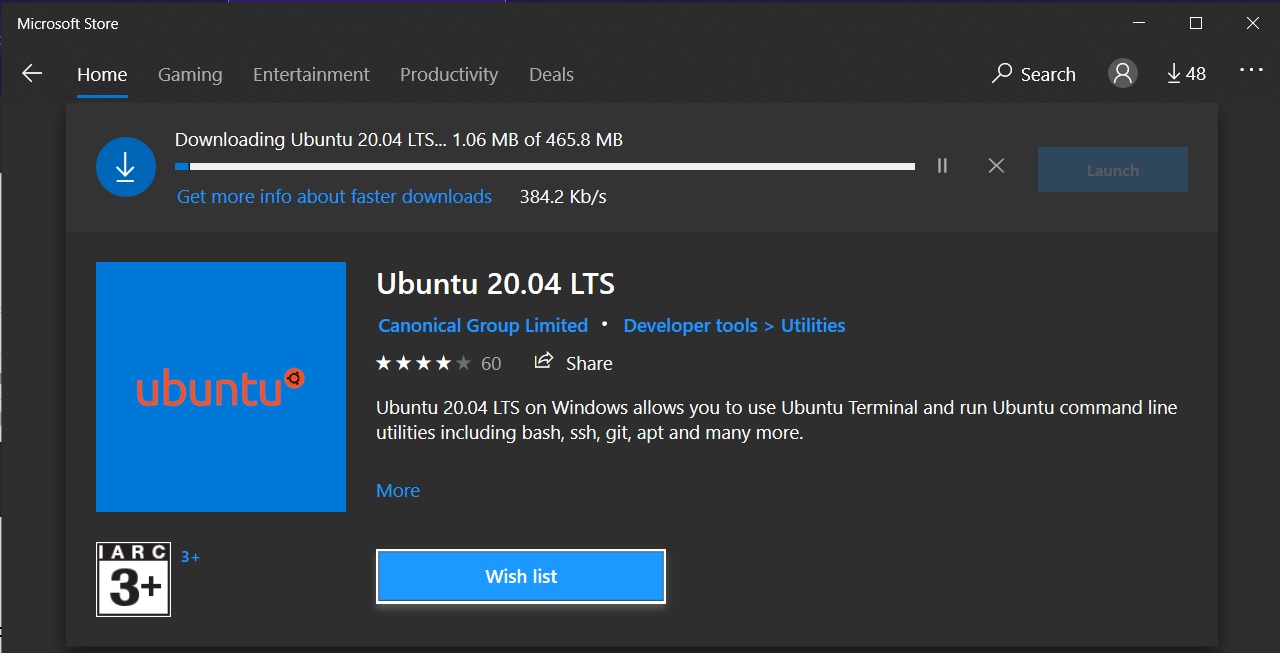Open the 3+ age rating link
The image size is (1280, 653).
click(190, 557)
